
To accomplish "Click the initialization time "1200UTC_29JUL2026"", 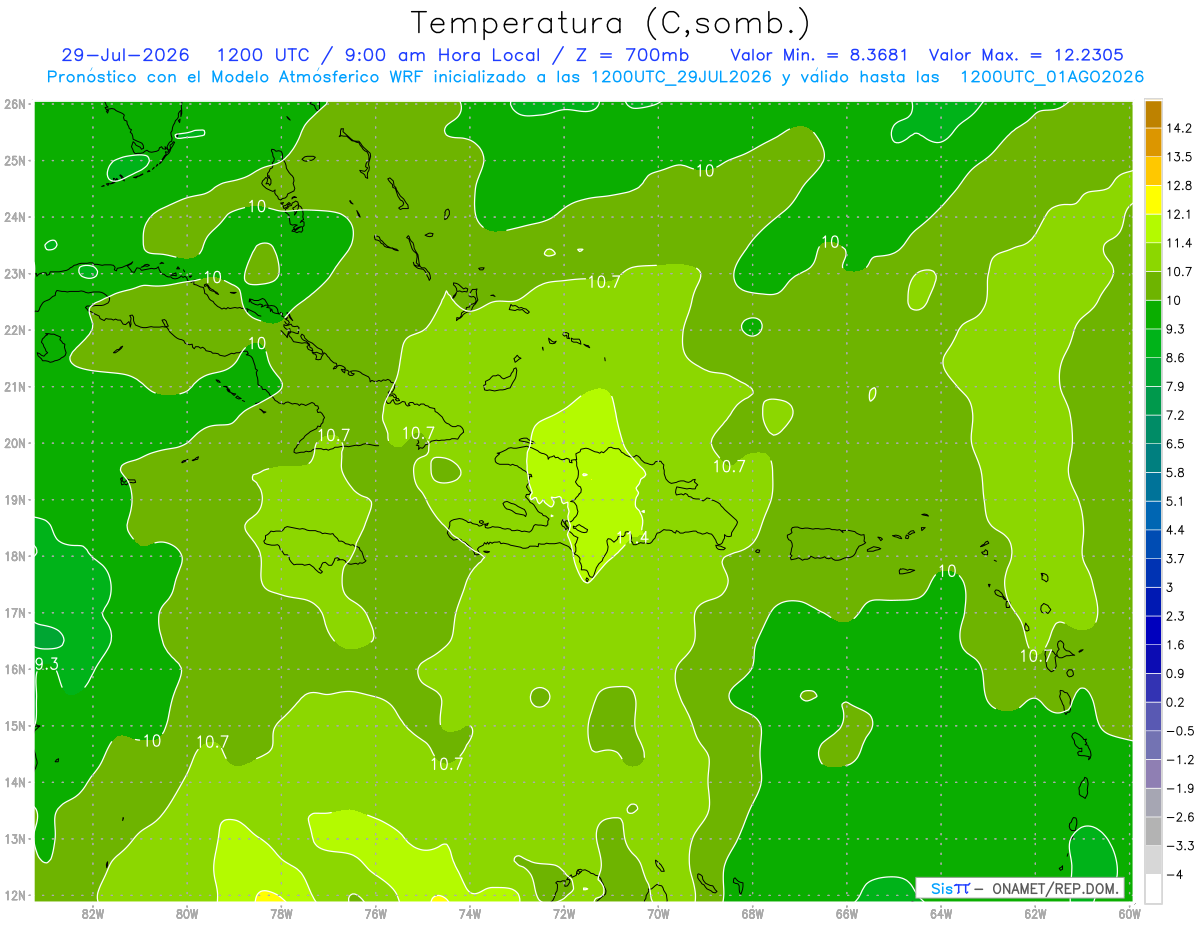I will pyautogui.click(x=681, y=77).
